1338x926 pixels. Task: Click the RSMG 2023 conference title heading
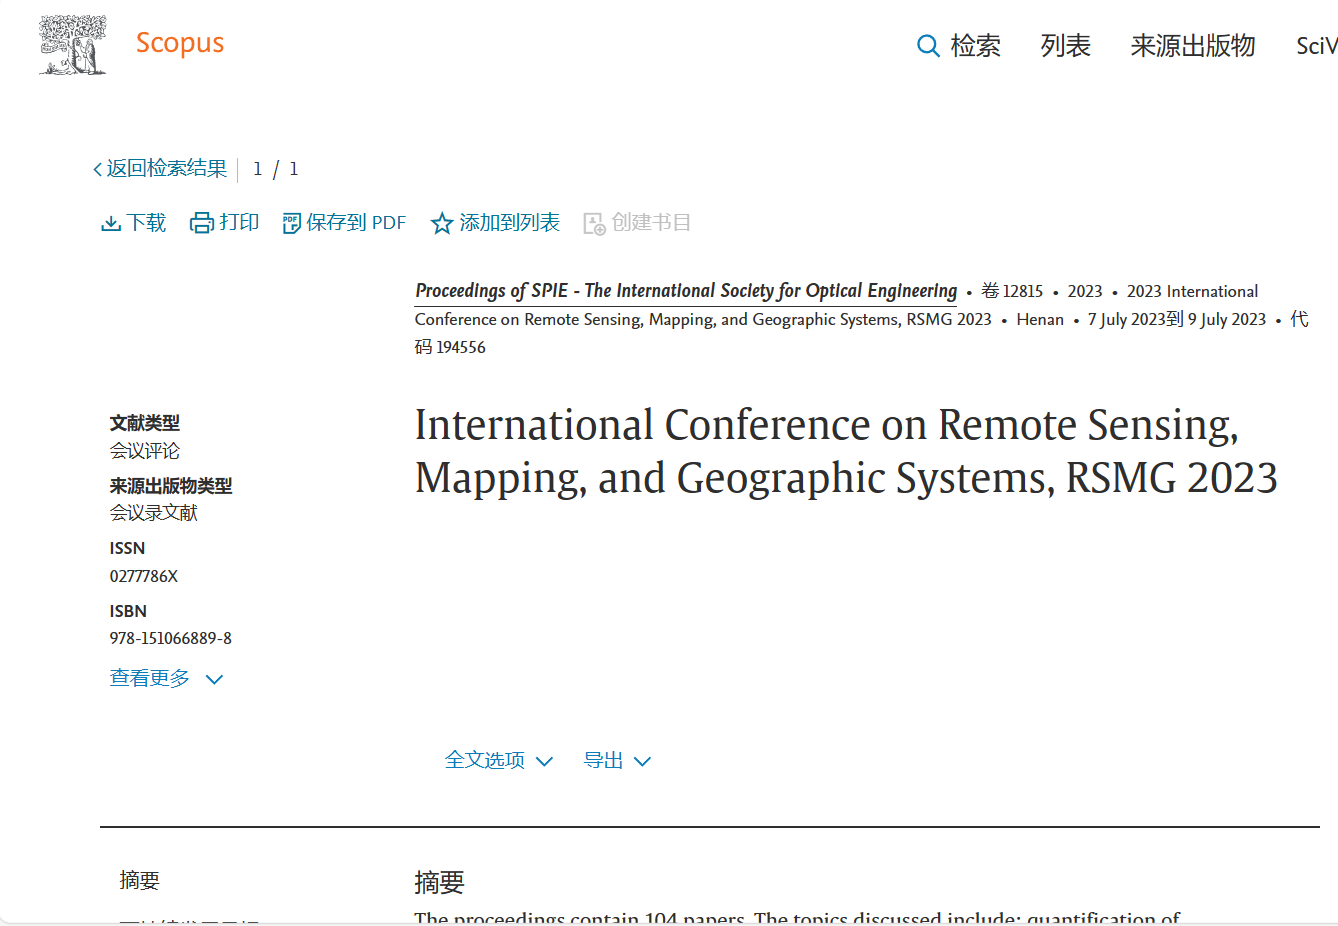pyautogui.click(x=845, y=451)
